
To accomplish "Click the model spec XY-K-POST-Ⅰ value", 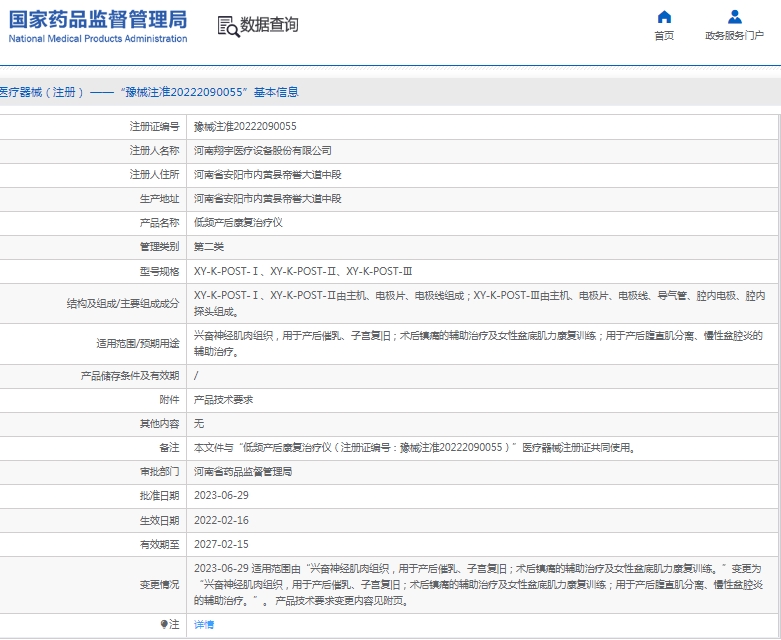I will coord(226,271).
